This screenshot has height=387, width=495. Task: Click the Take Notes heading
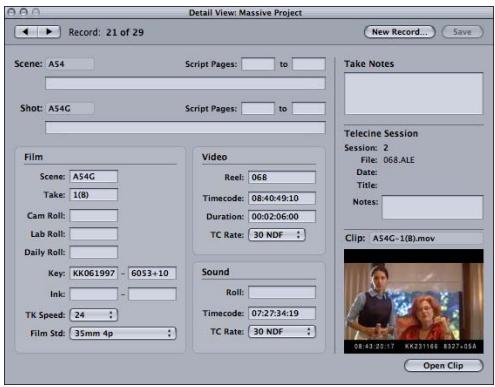coord(369,64)
